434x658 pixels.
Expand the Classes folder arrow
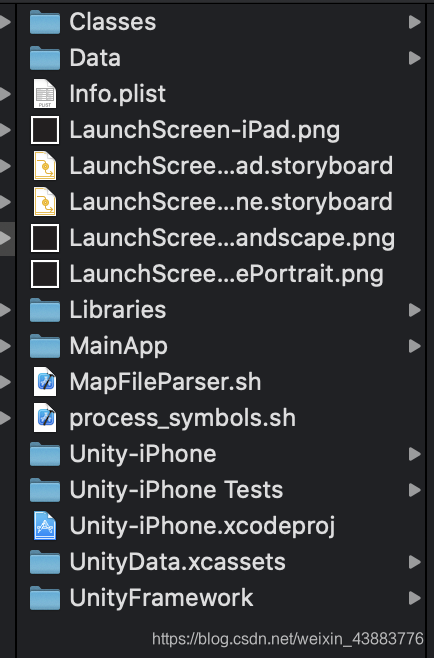[x=415, y=22]
